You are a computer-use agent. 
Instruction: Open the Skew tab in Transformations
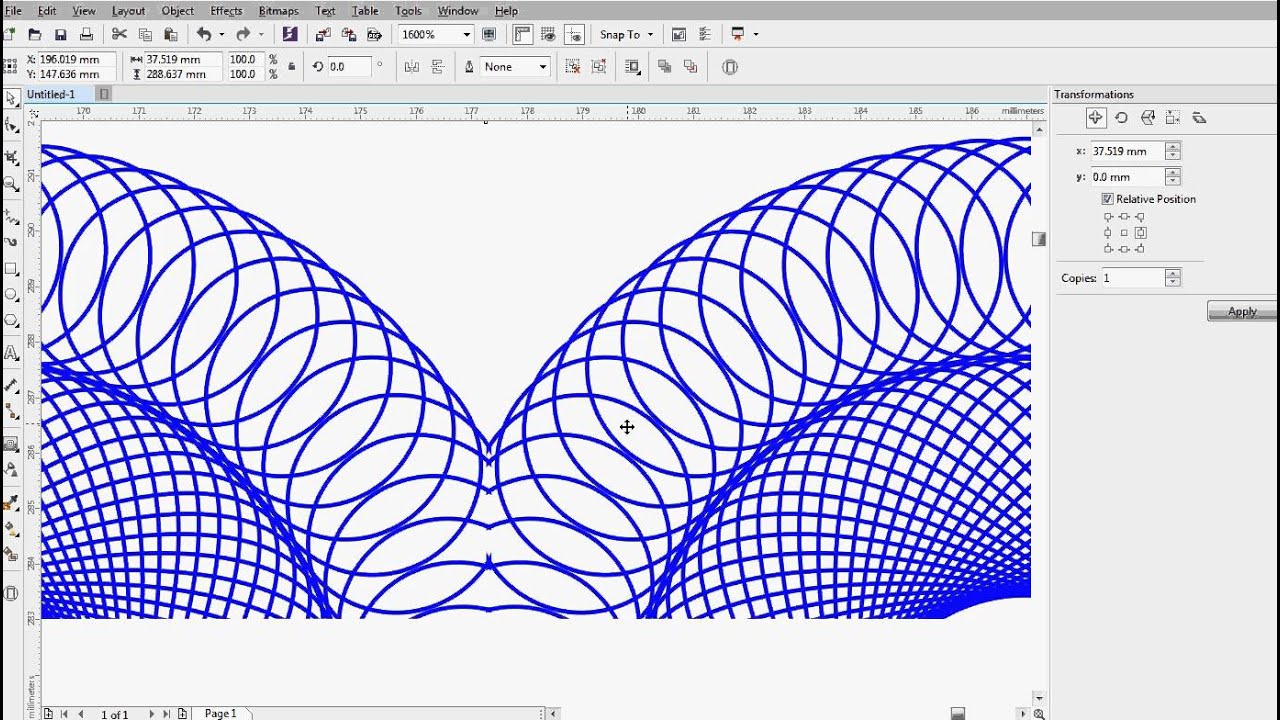click(1199, 118)
